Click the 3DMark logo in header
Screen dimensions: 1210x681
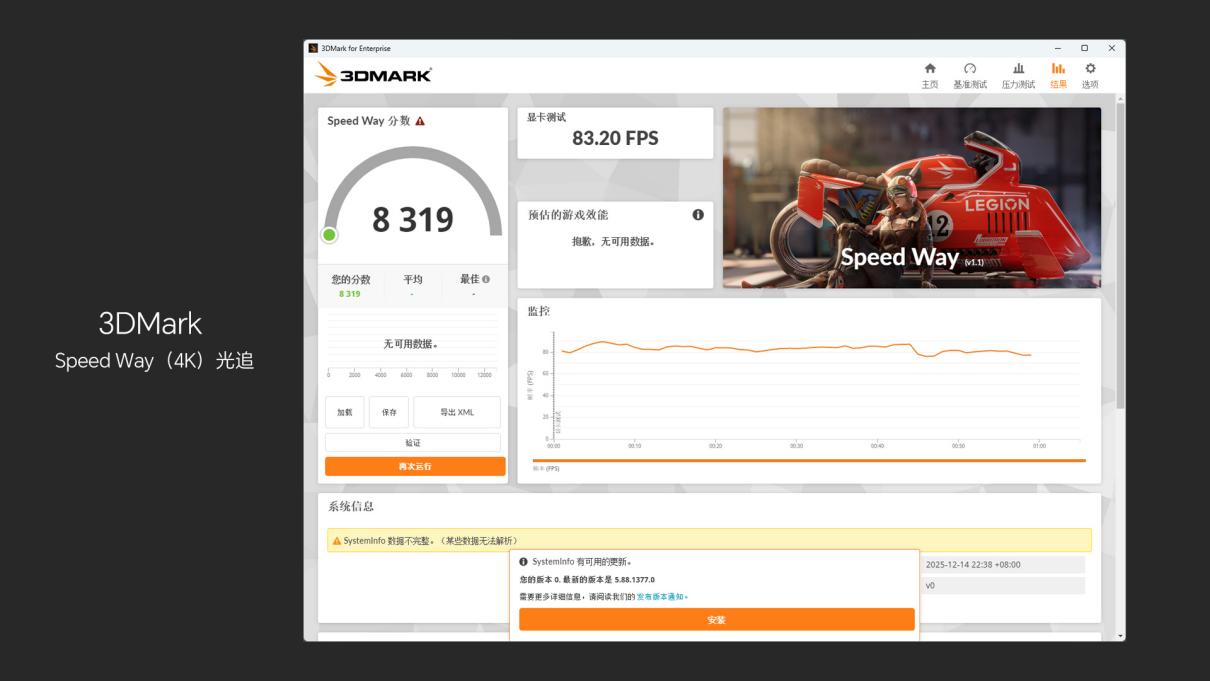pos(374,75)
